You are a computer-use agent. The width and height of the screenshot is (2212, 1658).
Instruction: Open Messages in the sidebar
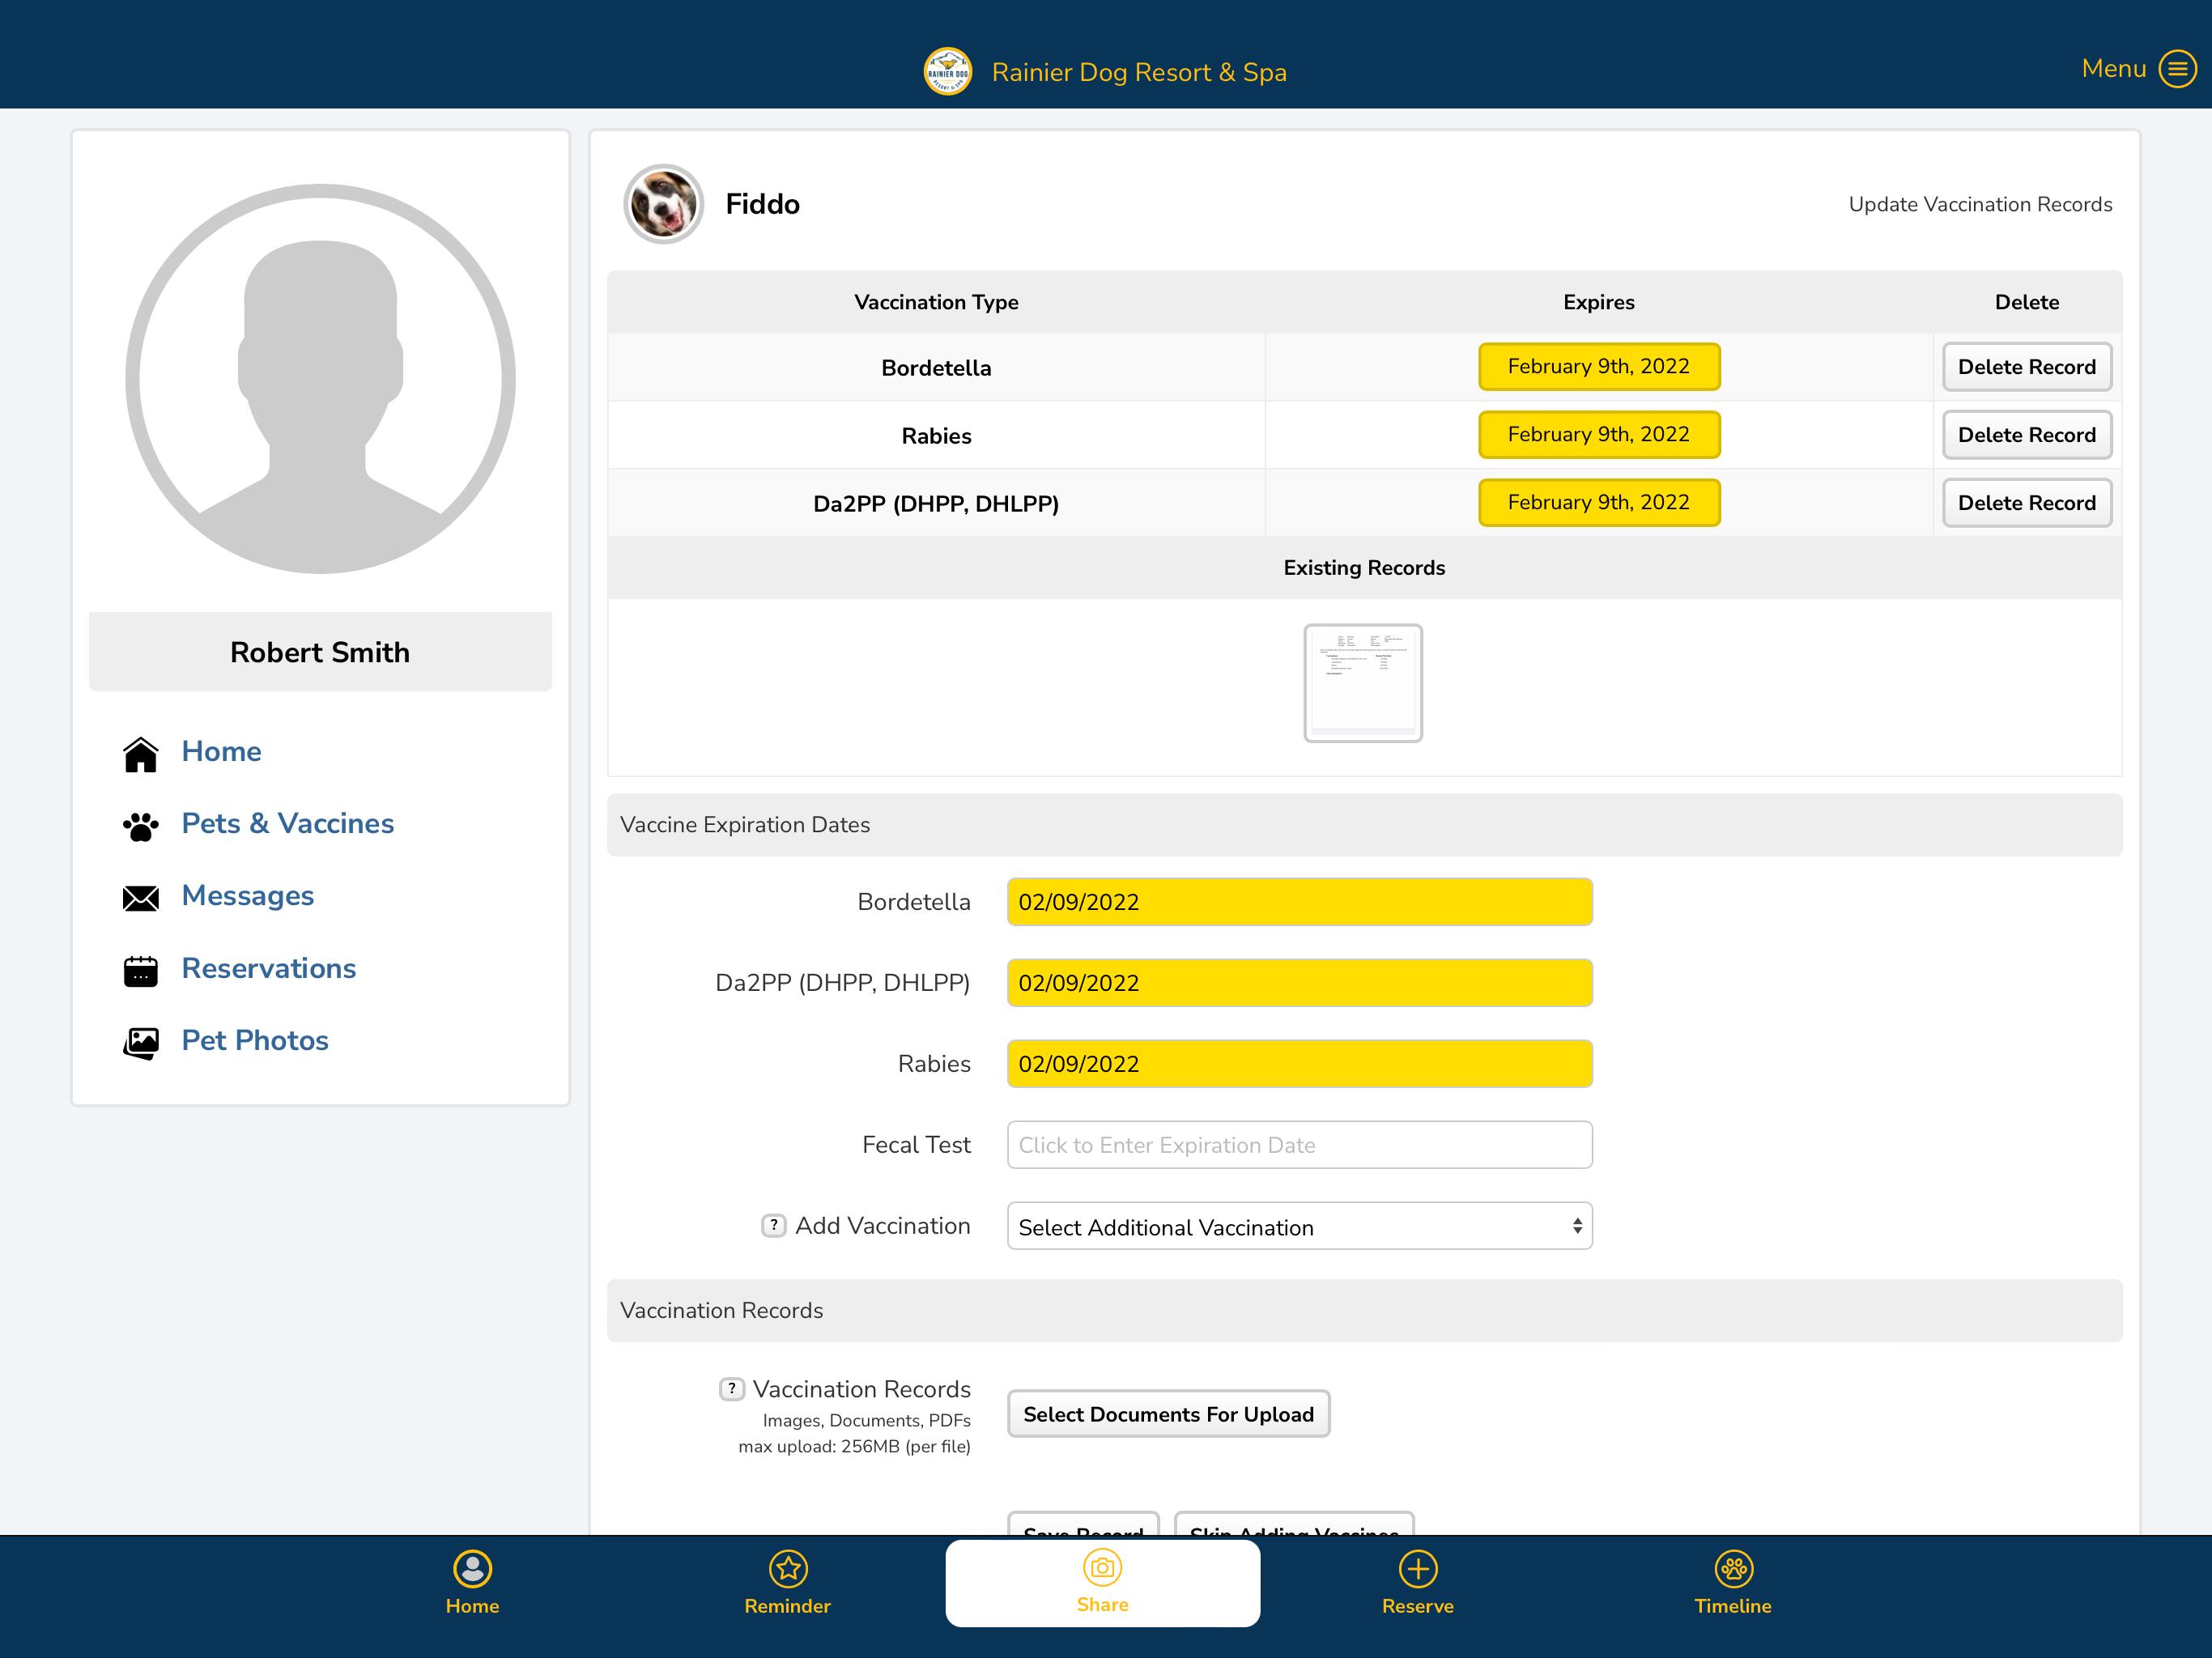pyautogui.click(x=248, y=895)
